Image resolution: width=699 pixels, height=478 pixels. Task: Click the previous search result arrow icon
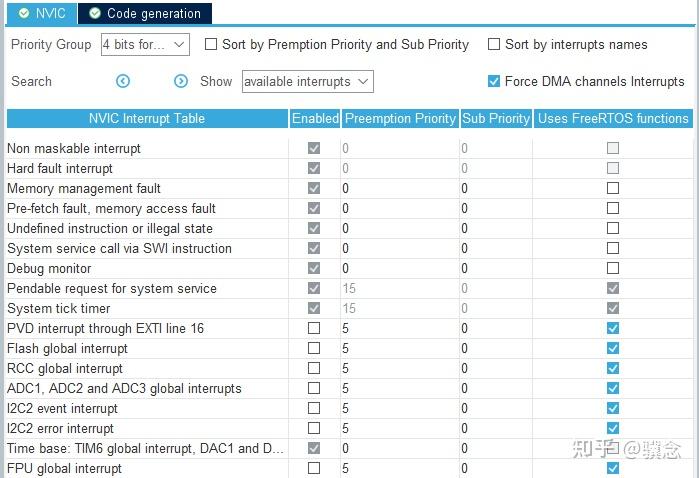[123, 81]
